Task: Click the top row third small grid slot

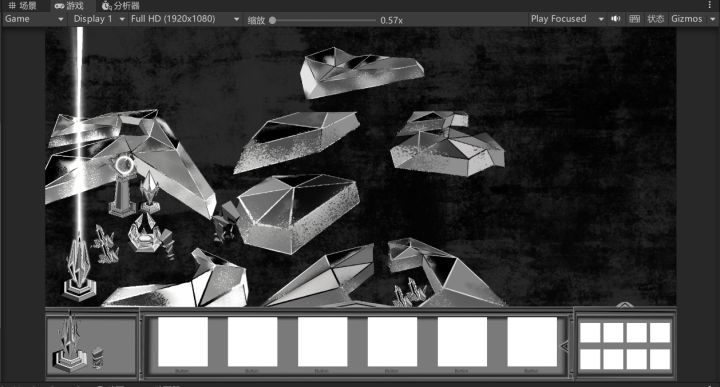Action: (x=636, y=332)
